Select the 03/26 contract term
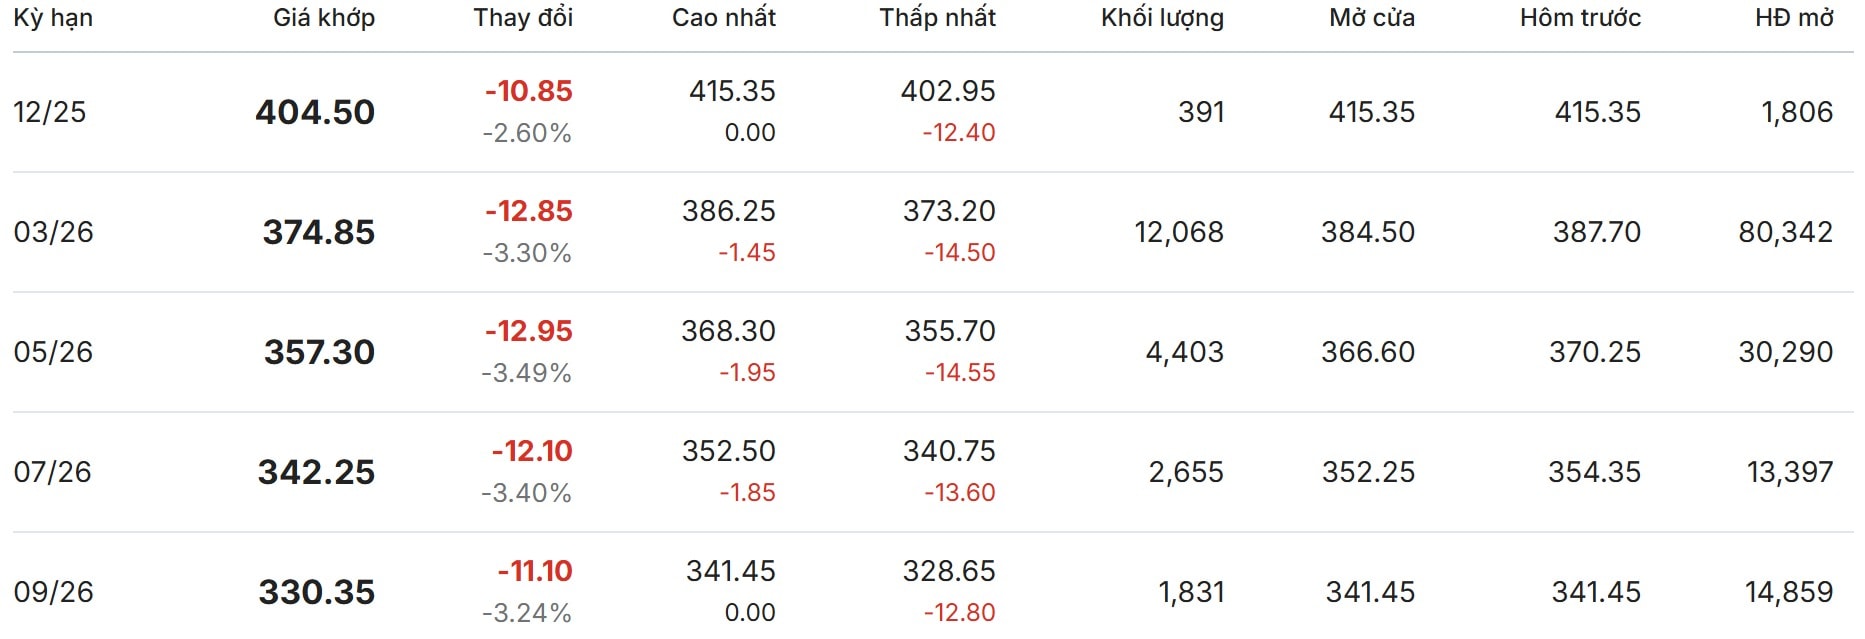This screenshot has width=1865, height=639. (53, 232)
